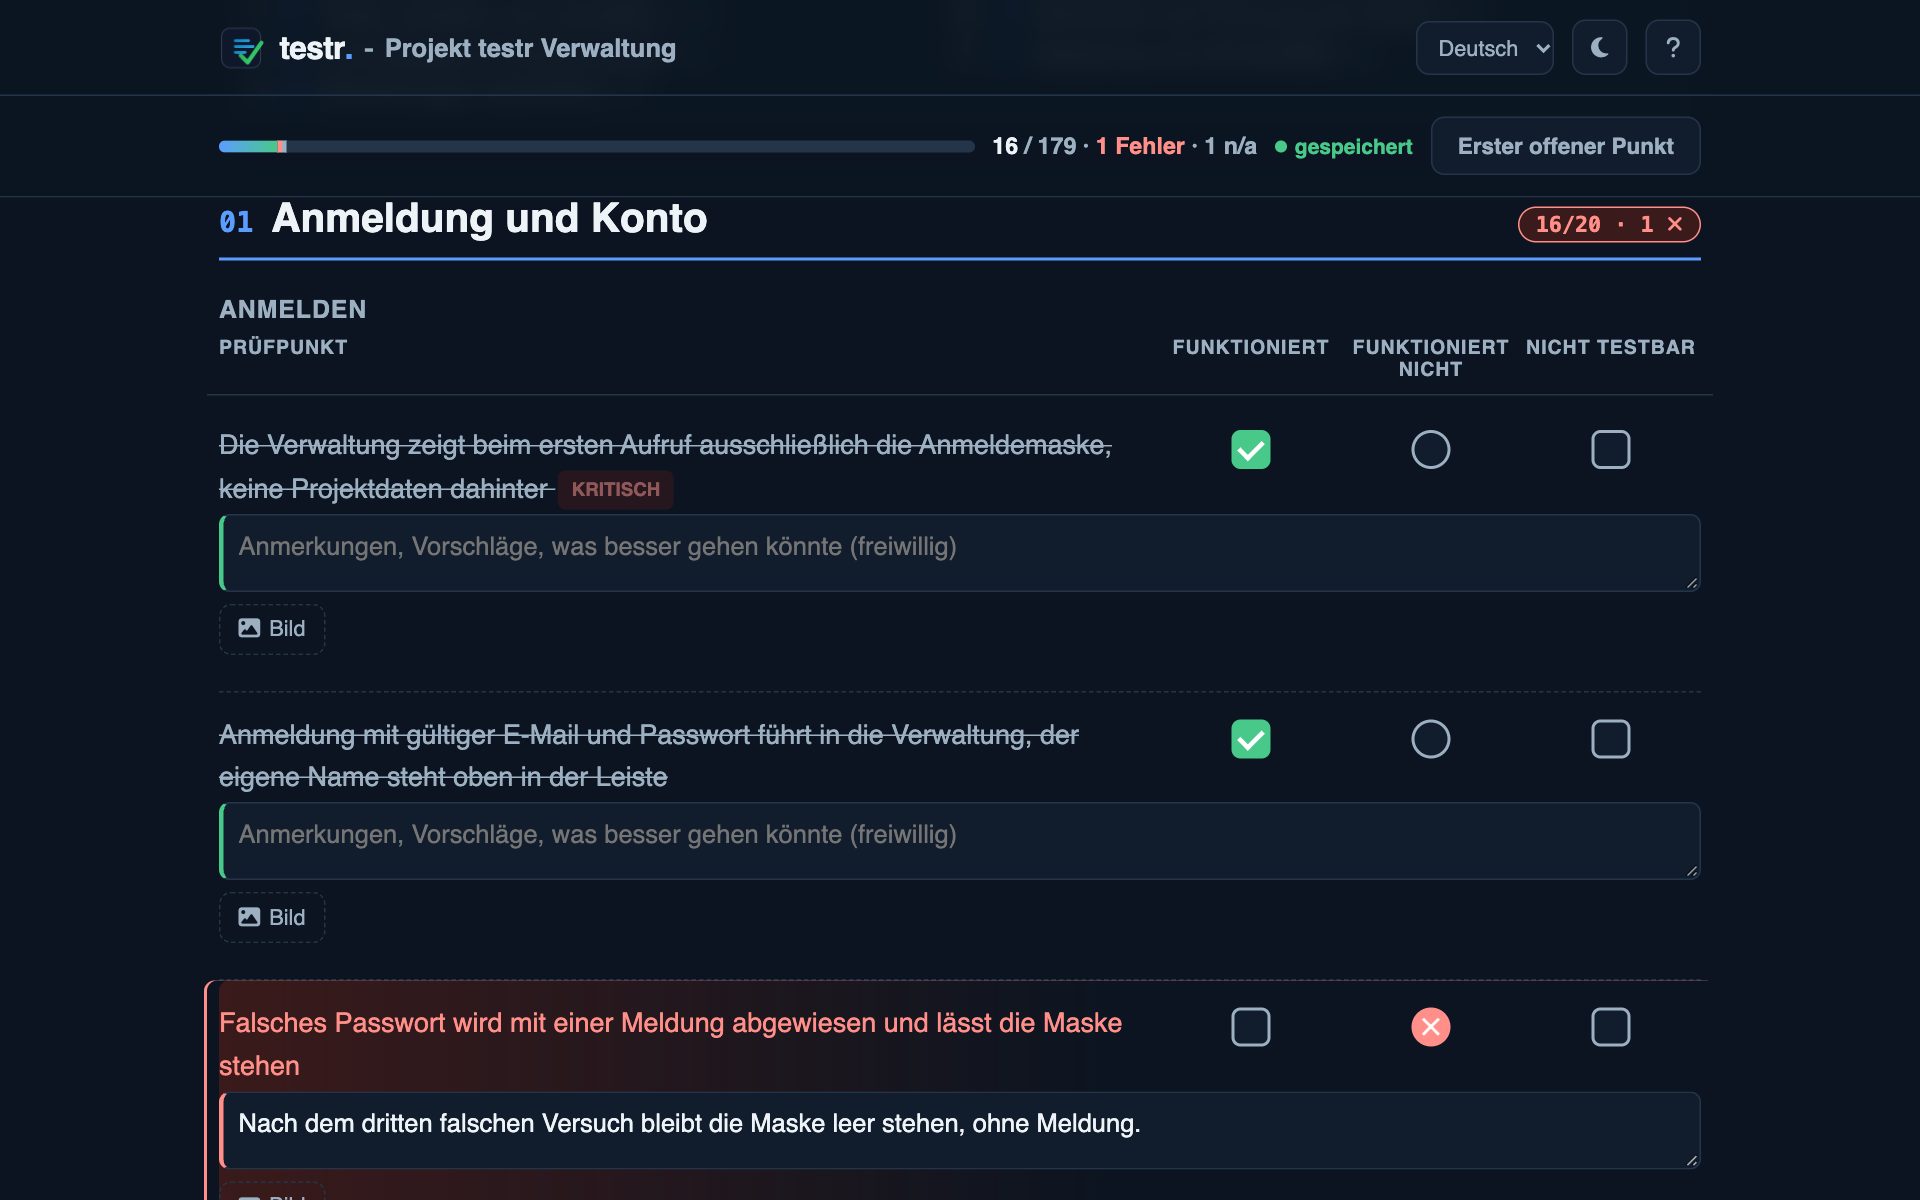Select Funktioniert nicht for gültiger E-Mail item
1920x1200 pixels.
(x=1430, y=739)
